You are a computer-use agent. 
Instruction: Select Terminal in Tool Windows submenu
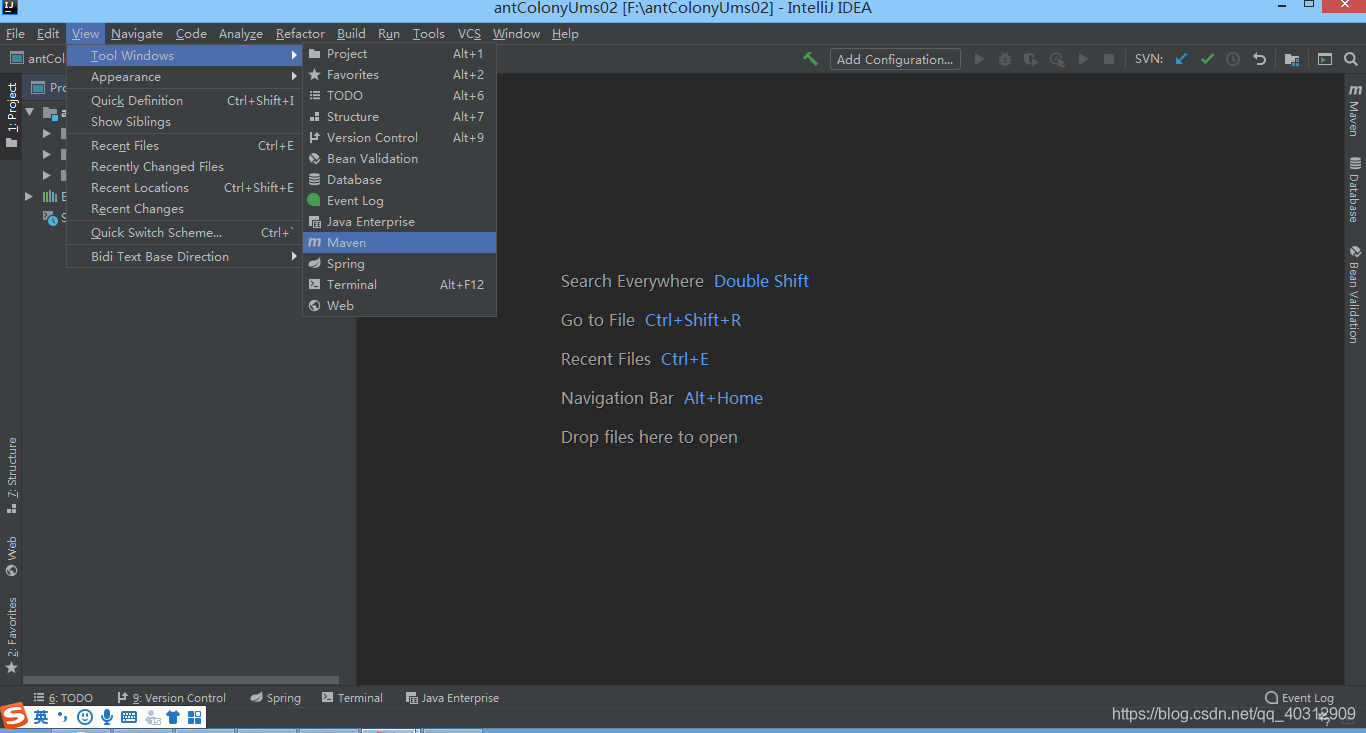399,285
